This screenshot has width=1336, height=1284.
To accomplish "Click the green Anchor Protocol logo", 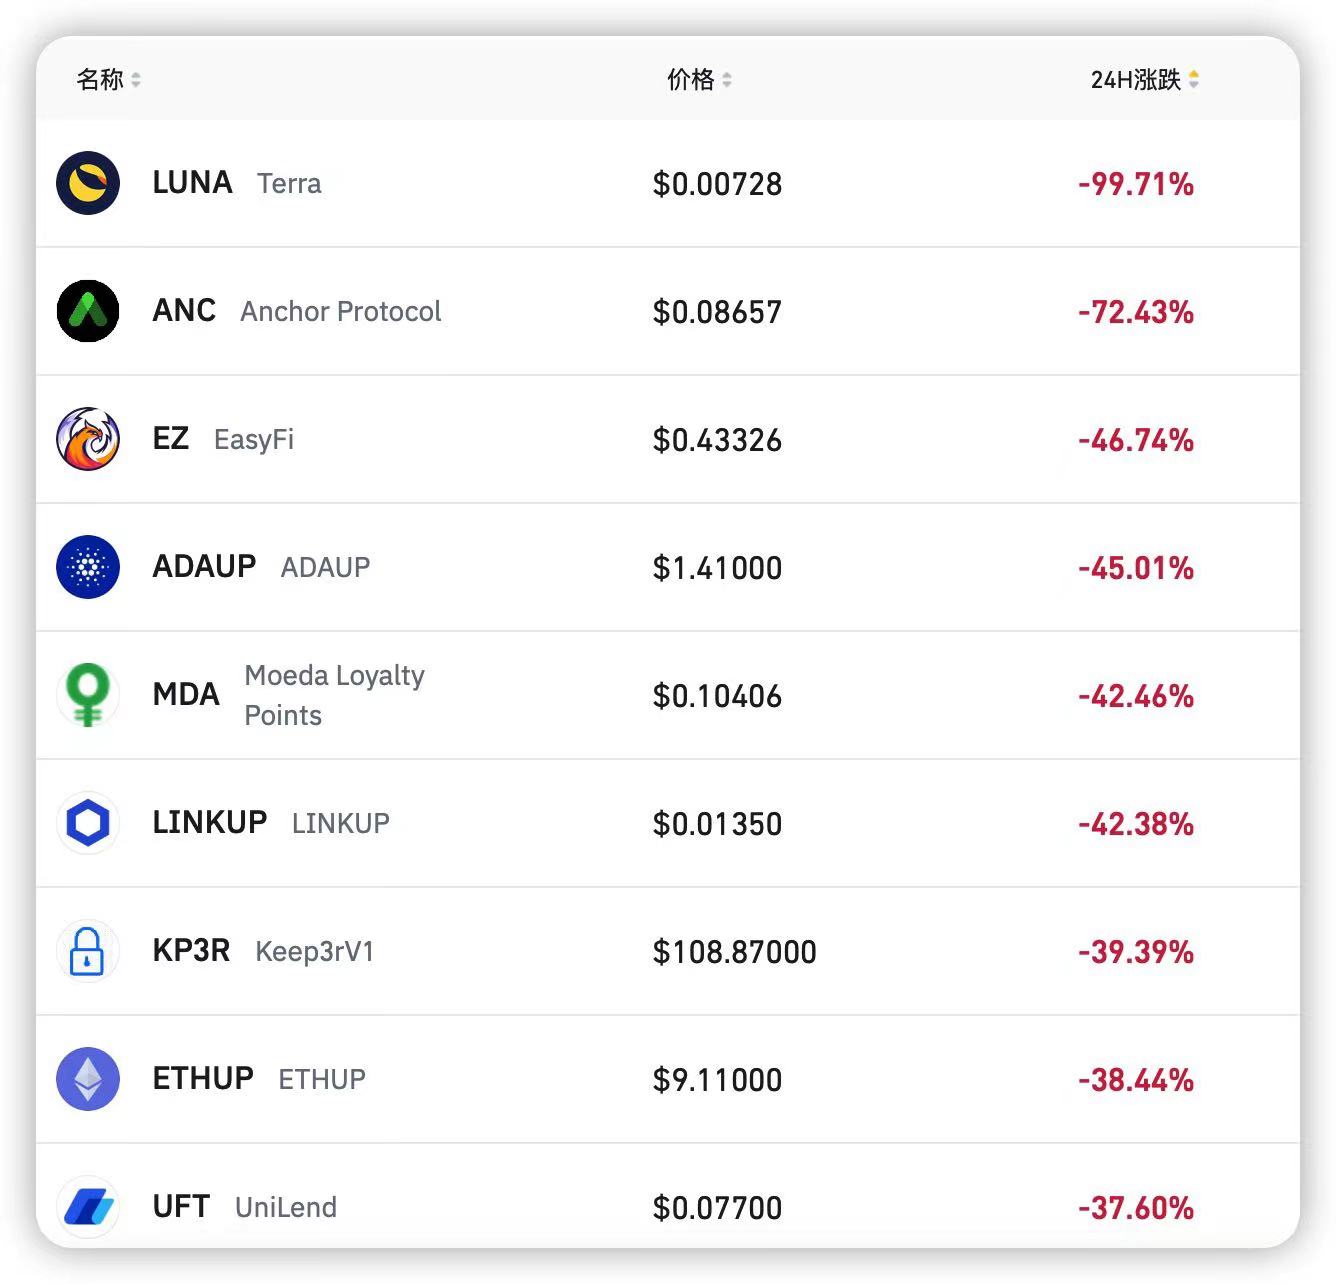I will 88,311.
